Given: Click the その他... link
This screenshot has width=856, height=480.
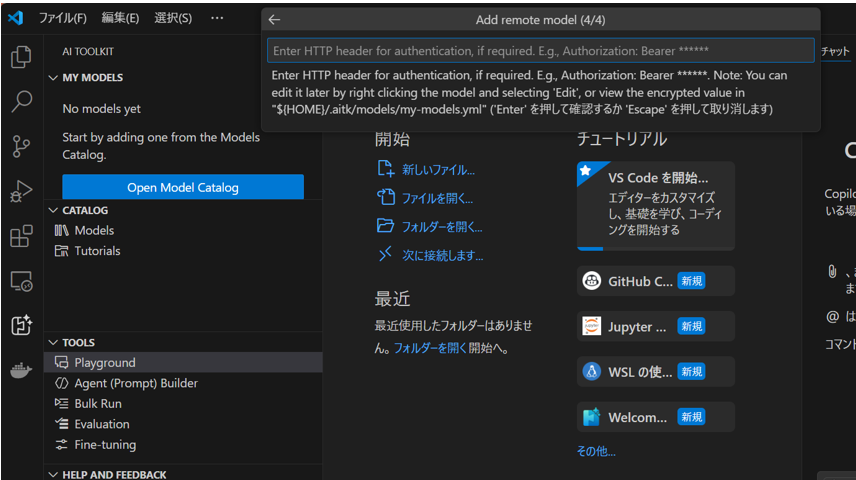Looking at the screenshot, I should [x=596, y=451].
